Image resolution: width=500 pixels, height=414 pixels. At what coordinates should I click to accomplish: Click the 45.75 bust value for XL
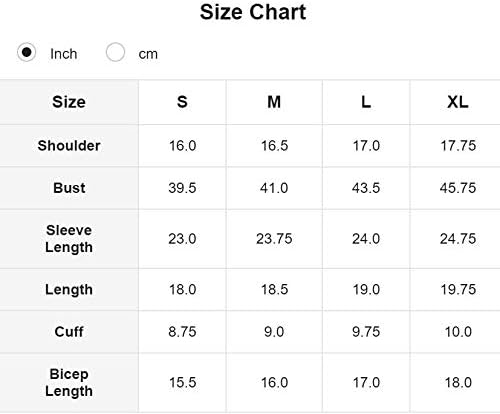[x=458, y=188]
